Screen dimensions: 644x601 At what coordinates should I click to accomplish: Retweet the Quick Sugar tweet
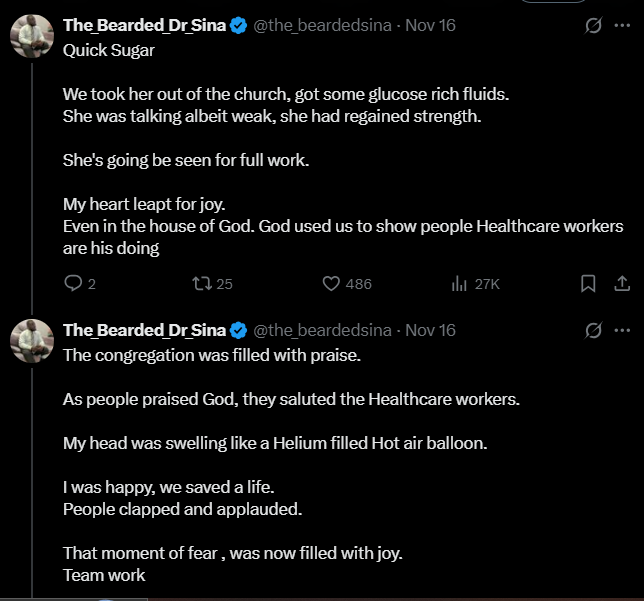point(200,284)
